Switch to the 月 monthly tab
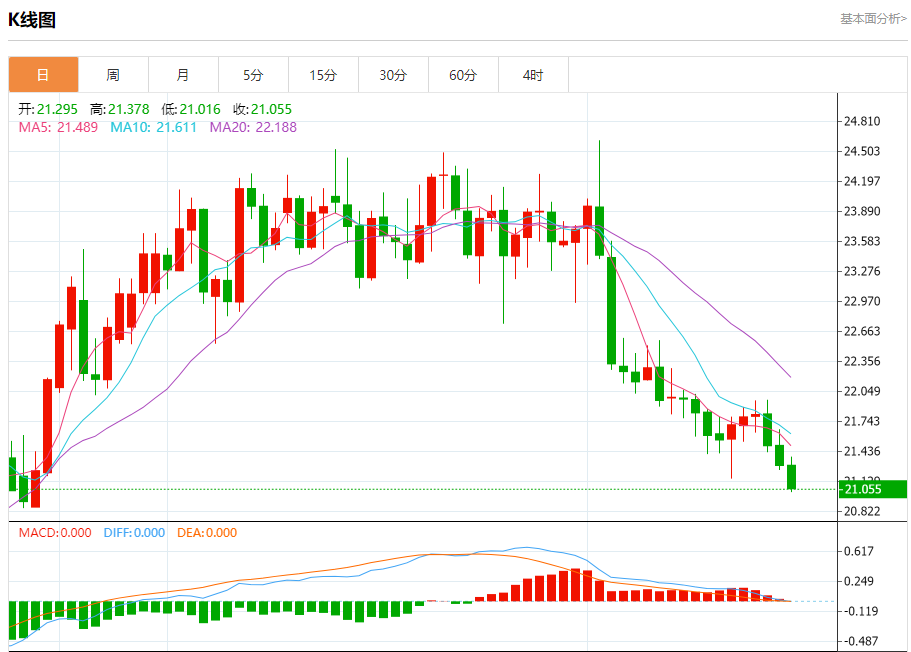The width and height of the screenshot is (911, 652). pyautogui.click(x=183, y=74)
